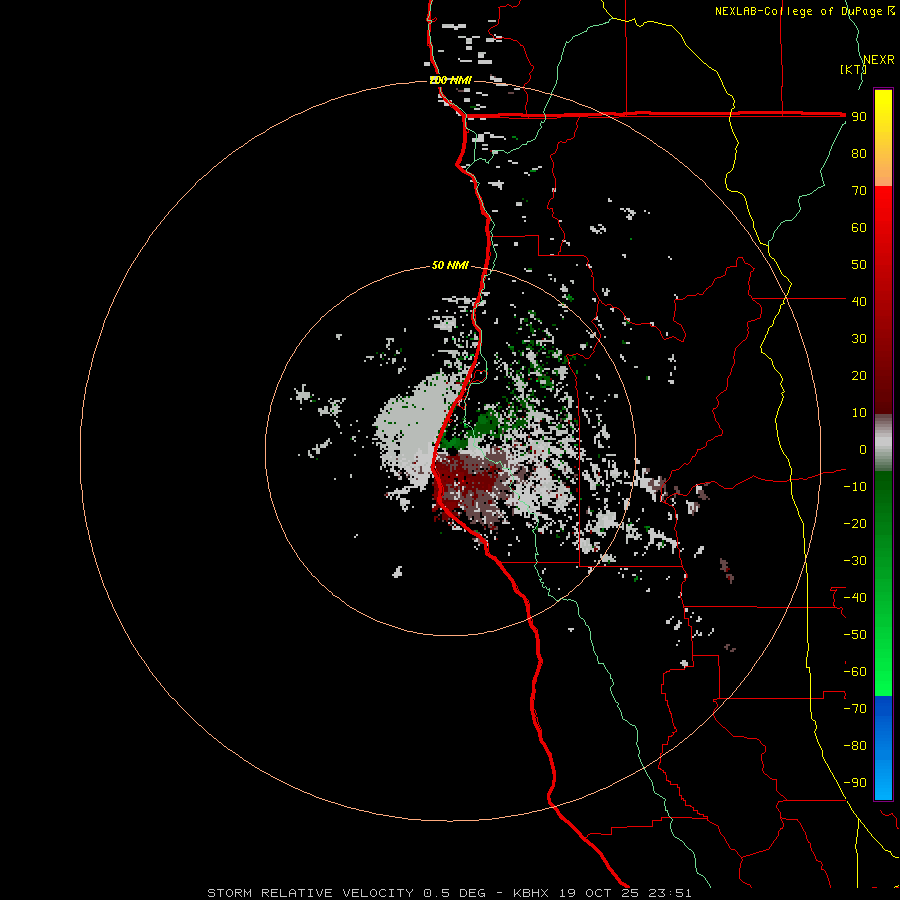Pick the gray zero band of the color bar
Image resolution: width=900 pixels, height=900 pixels.
tap(883, 443)
